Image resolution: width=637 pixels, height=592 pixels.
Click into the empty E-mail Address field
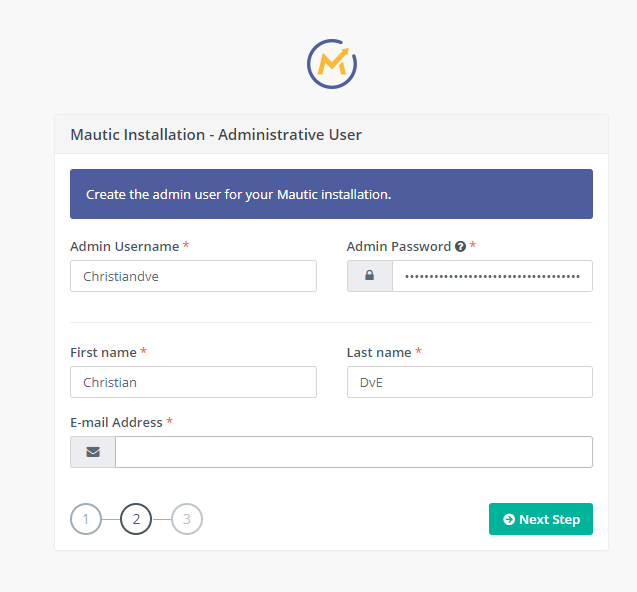[x=354, y=452]
